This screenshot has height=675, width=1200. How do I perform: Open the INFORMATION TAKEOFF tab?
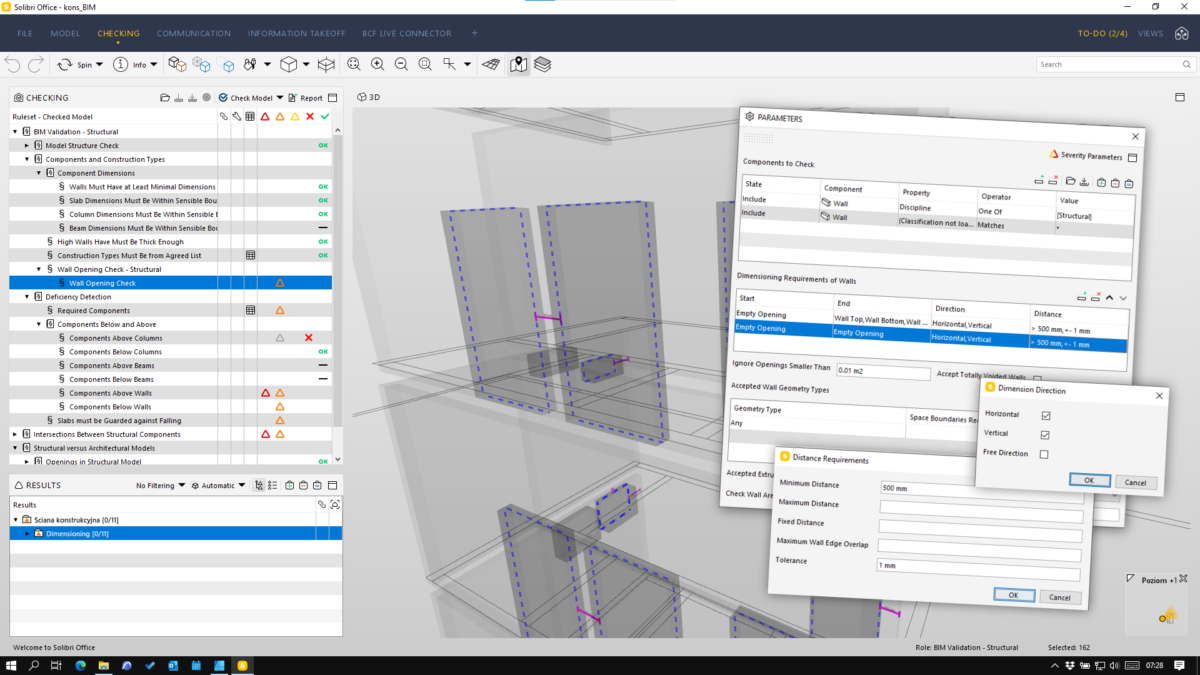(296, 33)
